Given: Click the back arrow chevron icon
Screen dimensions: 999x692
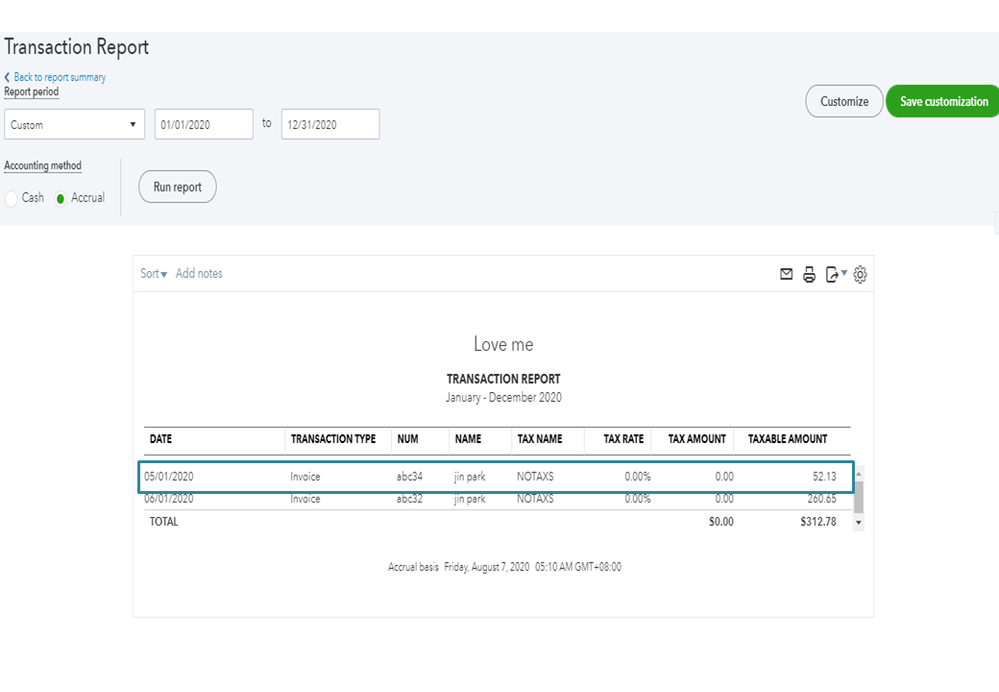Looking at the screenshot, I should (x=8, y=77).
